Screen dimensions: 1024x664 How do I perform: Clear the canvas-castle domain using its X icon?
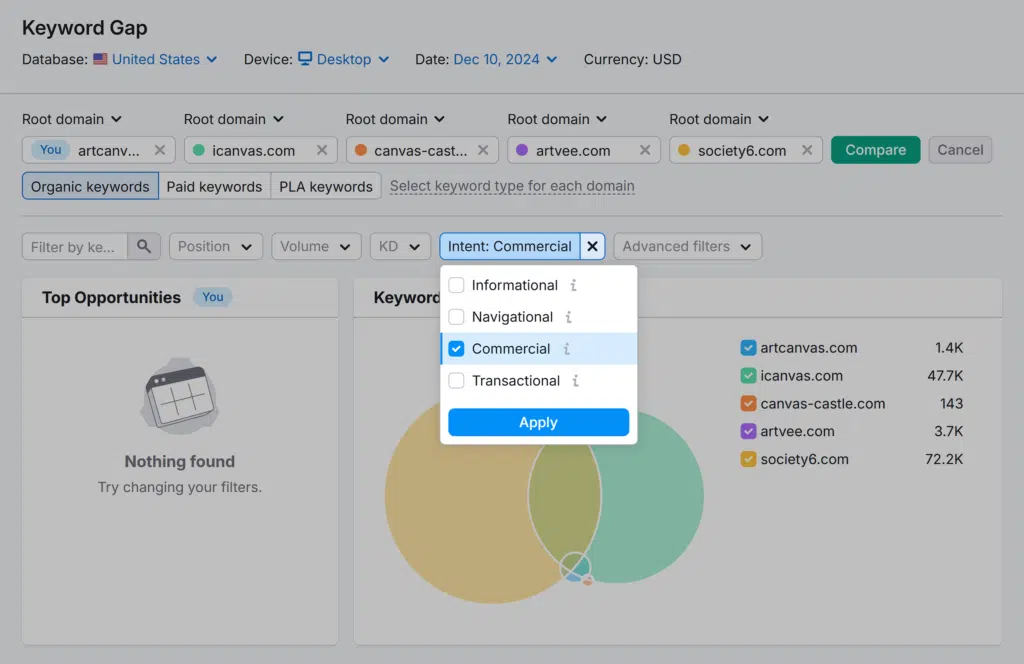tap(483, 150)
